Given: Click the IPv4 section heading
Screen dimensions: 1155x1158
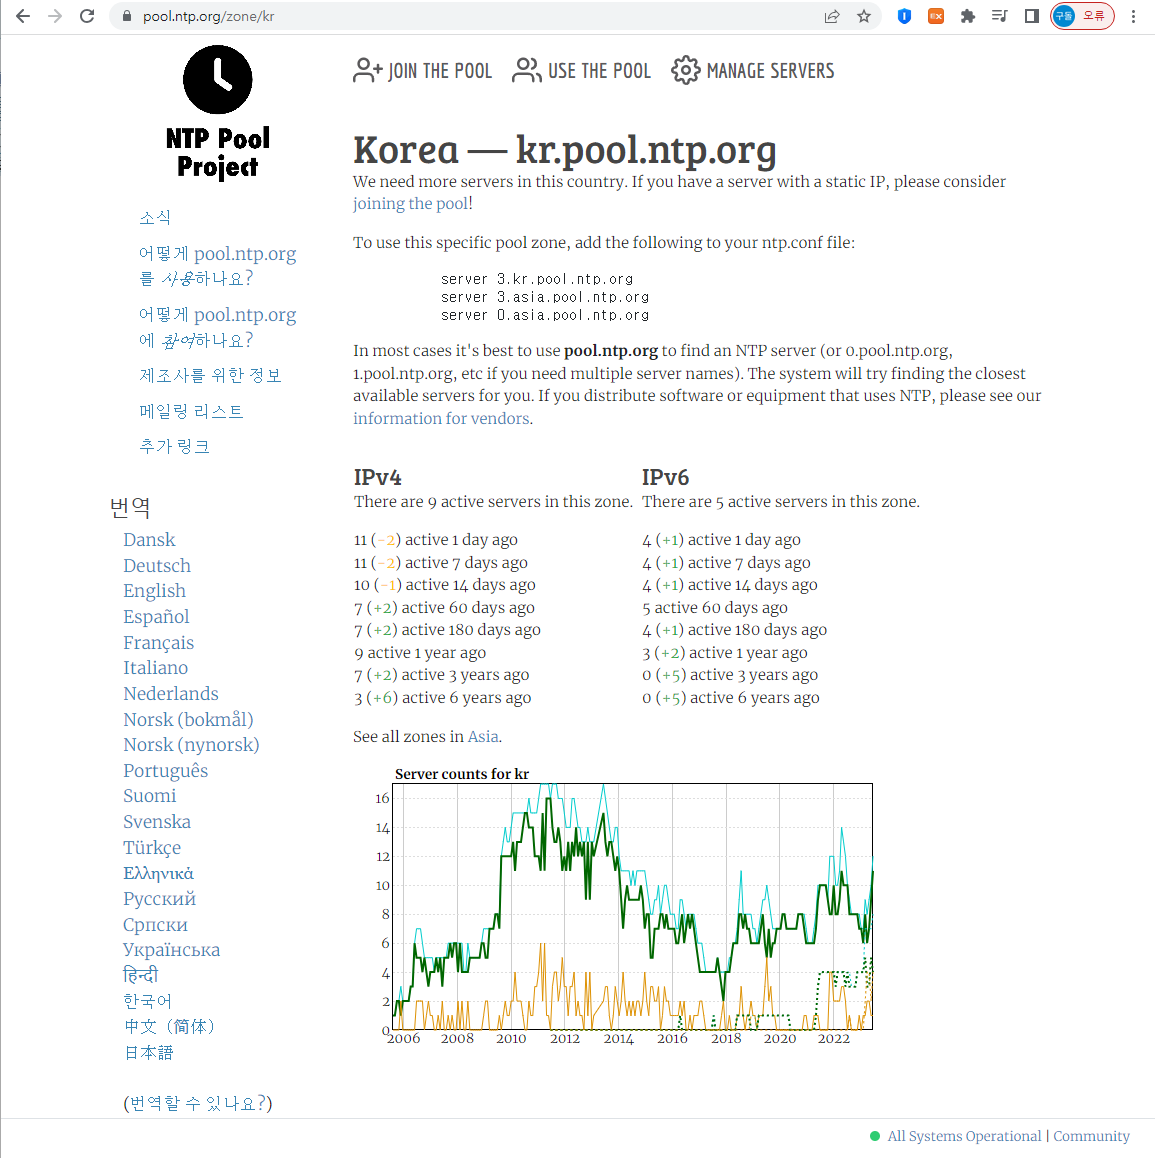Looking at the screenshot, I should pyautogui.click(x=377, y=477).
